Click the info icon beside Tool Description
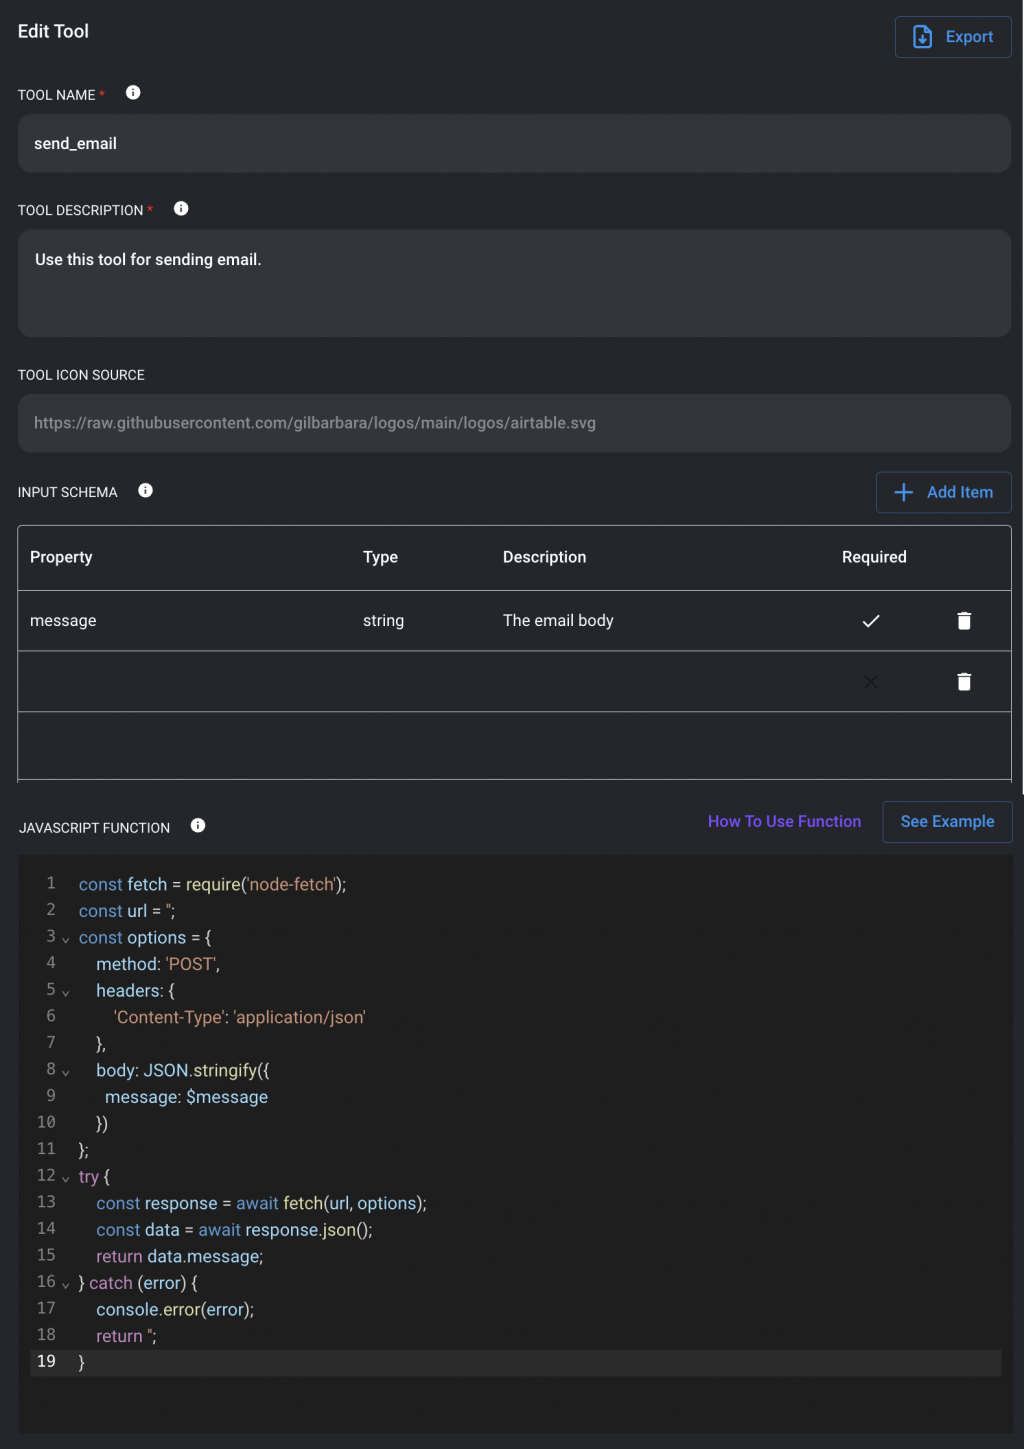The height and width of the screenshot is (1449, 1024). (x=181, y=209)
